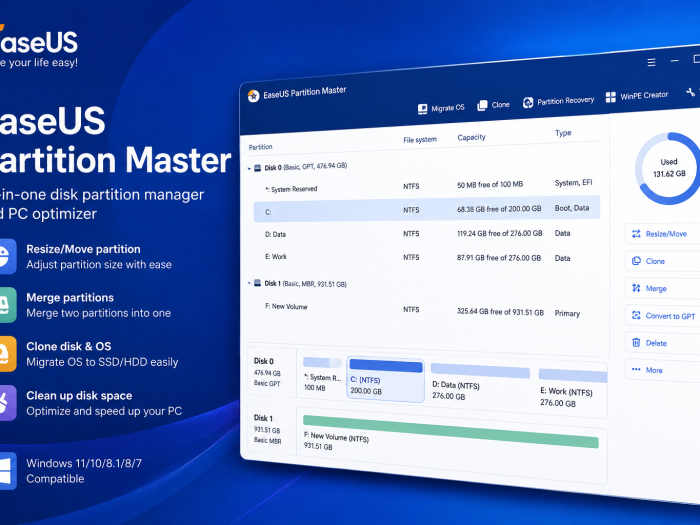The image size is (700, 525).
Task: Click the EaseUS Partition Master app logo
Action: (x=254, y=96)
